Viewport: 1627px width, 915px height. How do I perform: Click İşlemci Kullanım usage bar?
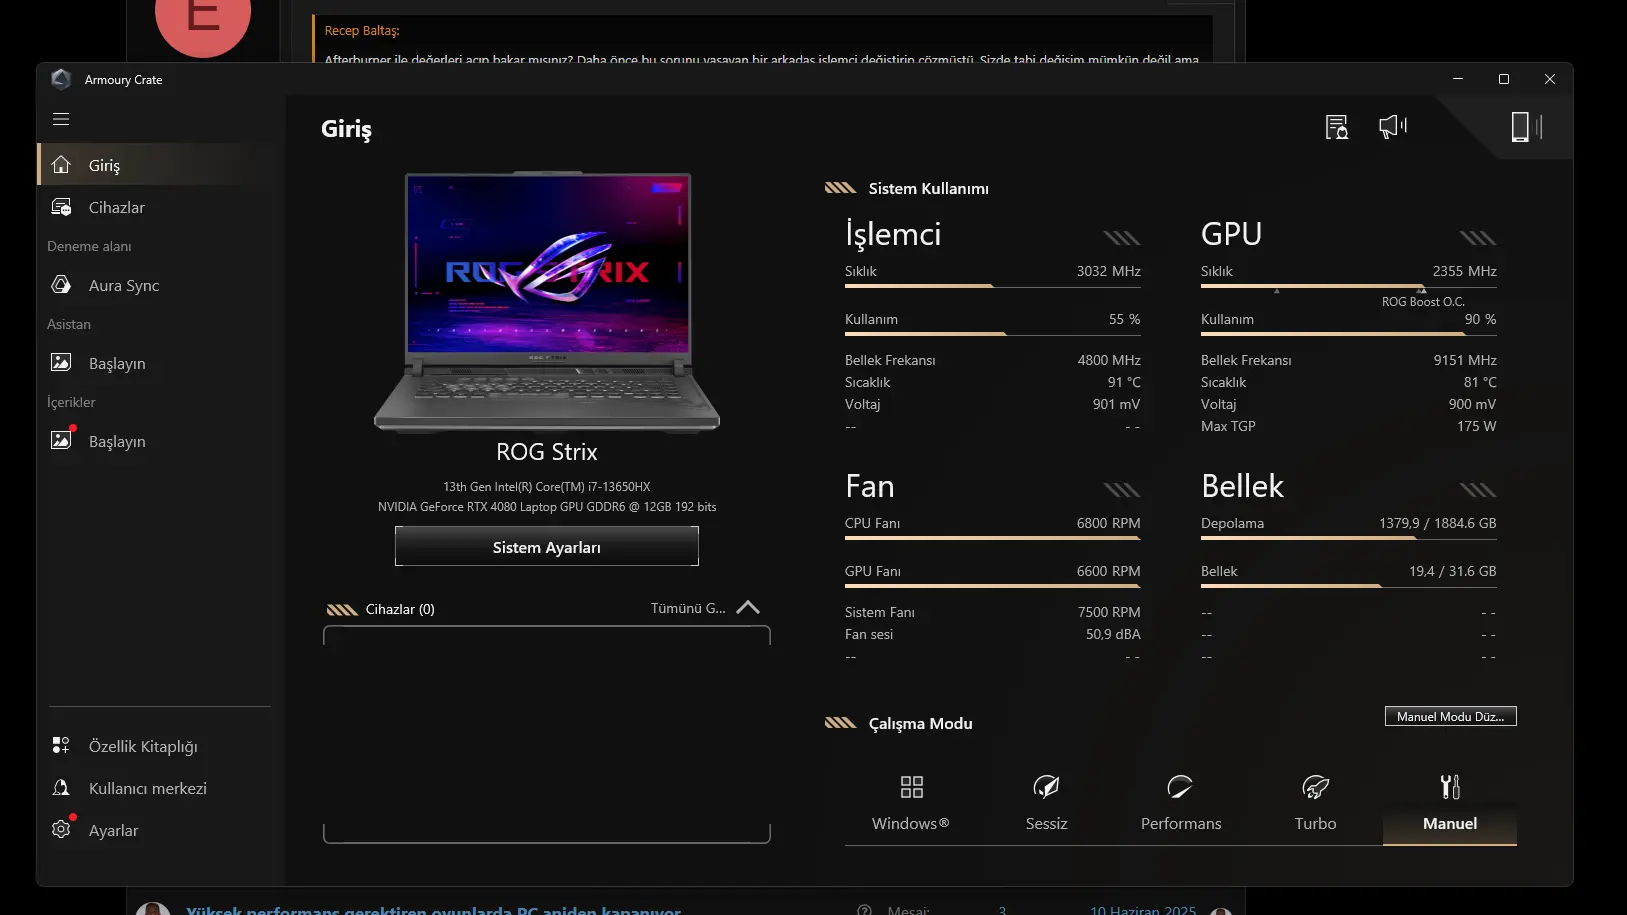pos(993,334)
